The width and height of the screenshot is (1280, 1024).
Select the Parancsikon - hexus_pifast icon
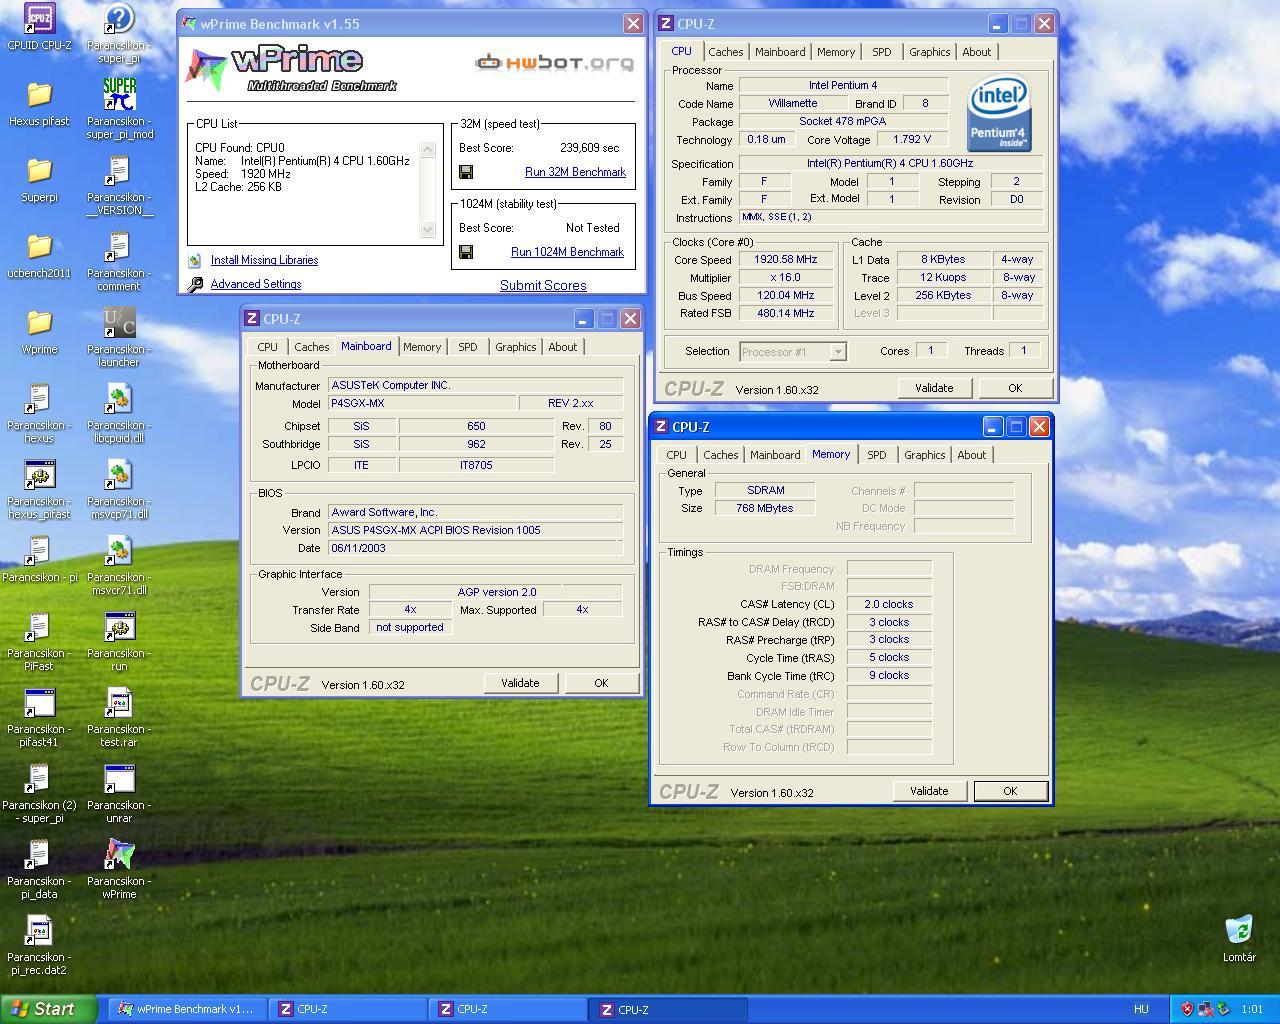point(39,488)
